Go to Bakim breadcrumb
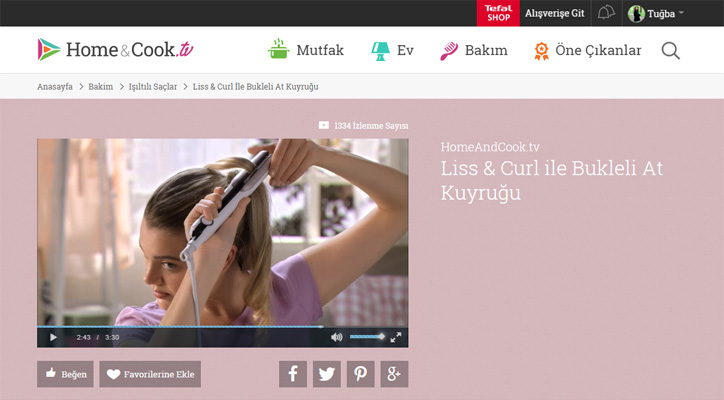 click(101, 86)
